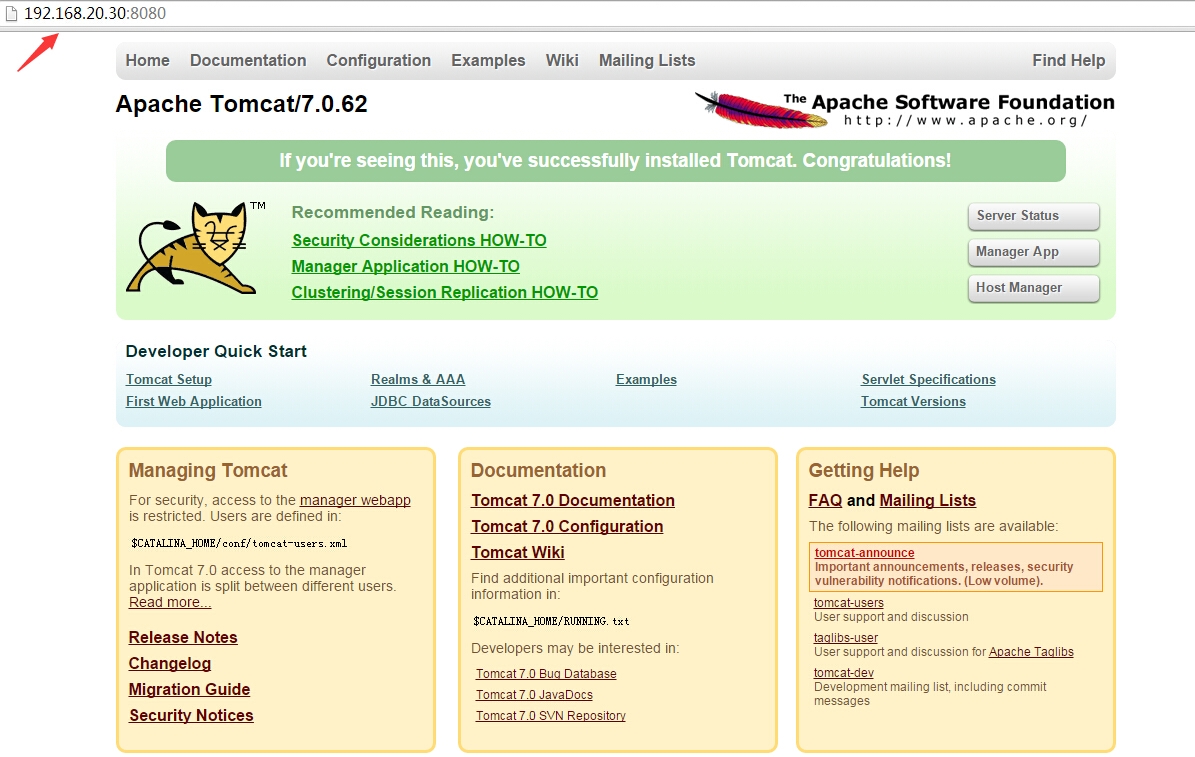Click the Apache Tomcat/7.0.62 heading
Viewport: 1195px width, 757px height.
[242, 104]
